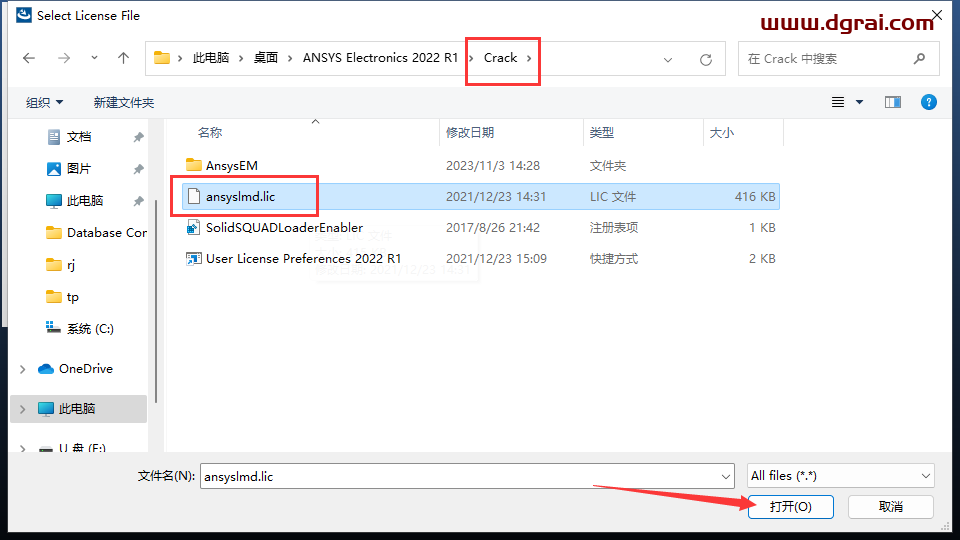Select ANSYS Electronics 2022 R1 breadcrumb
The image size is (960, 540).
[x=380, y=58]
